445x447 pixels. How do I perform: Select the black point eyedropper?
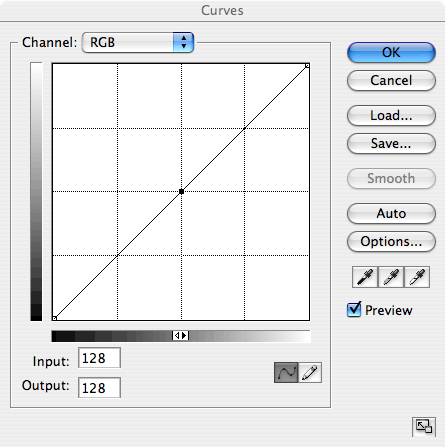click(365, 277)
